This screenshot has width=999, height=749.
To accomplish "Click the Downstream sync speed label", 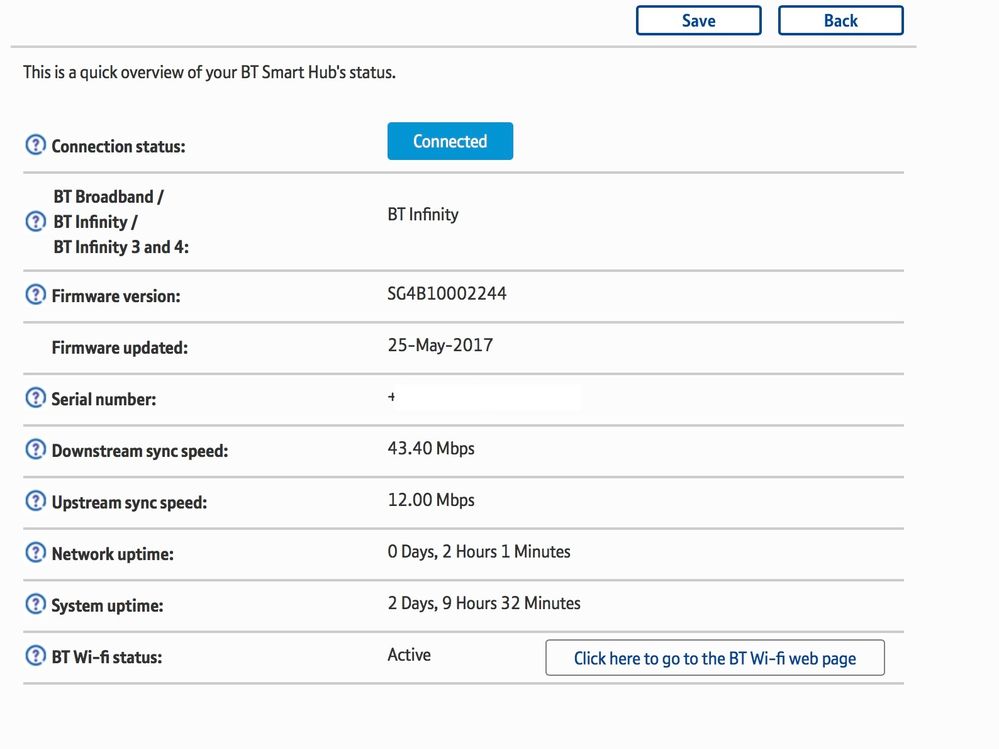I will 140,451.
